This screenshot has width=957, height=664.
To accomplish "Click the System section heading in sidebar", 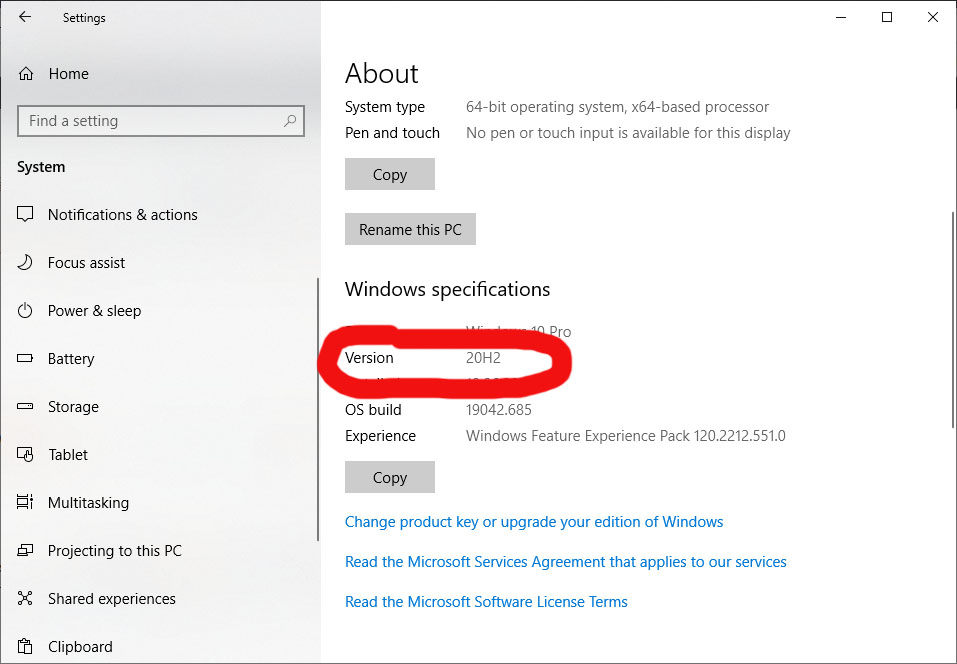I will [x=41, y=167].
